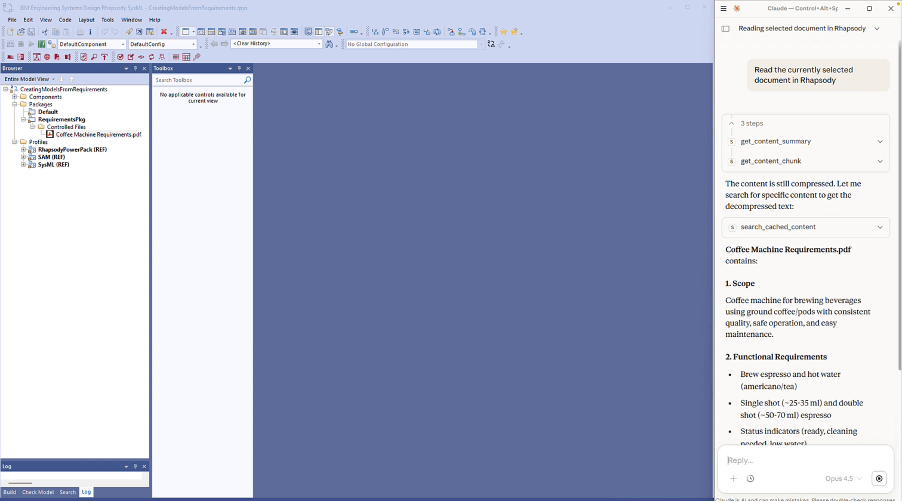Expand the SysML (REF) profile node
The height and width of the screenshot is (502, 902).
coord(24,164)
